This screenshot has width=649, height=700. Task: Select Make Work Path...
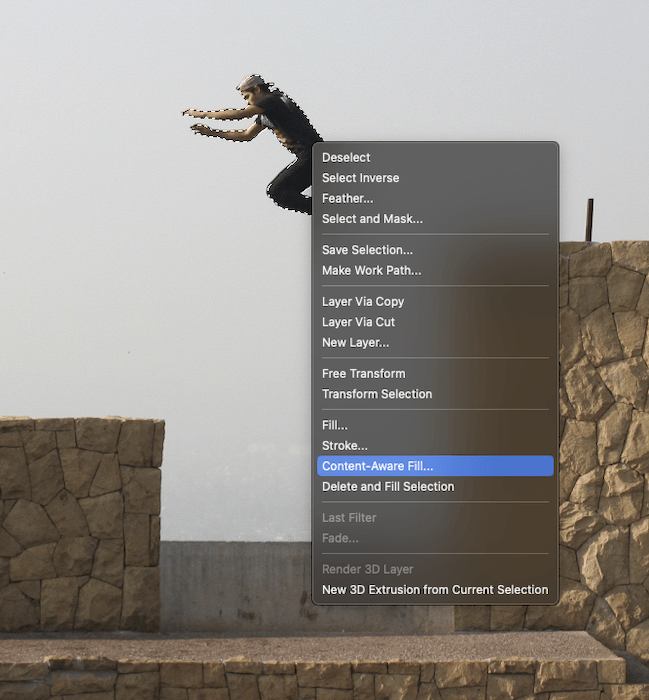point(435,271)
